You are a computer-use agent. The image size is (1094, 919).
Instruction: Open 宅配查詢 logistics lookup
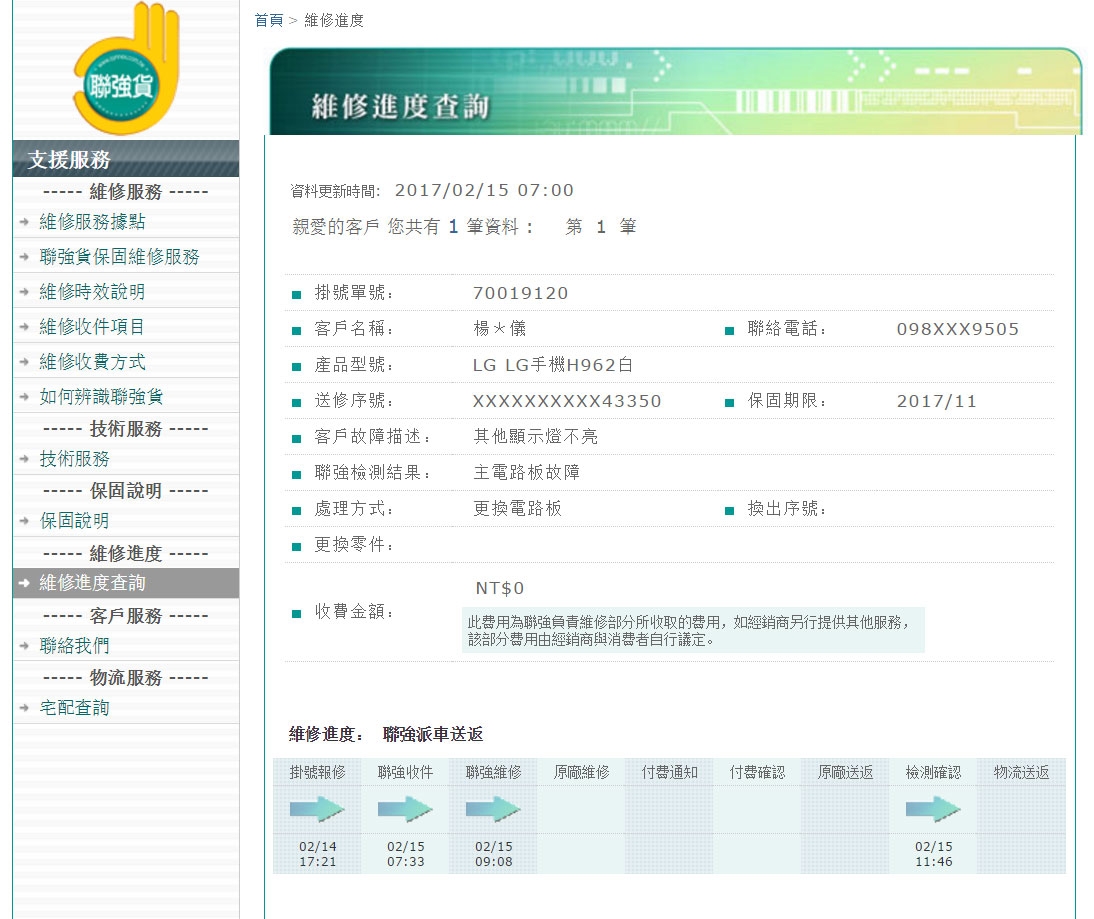74,708
